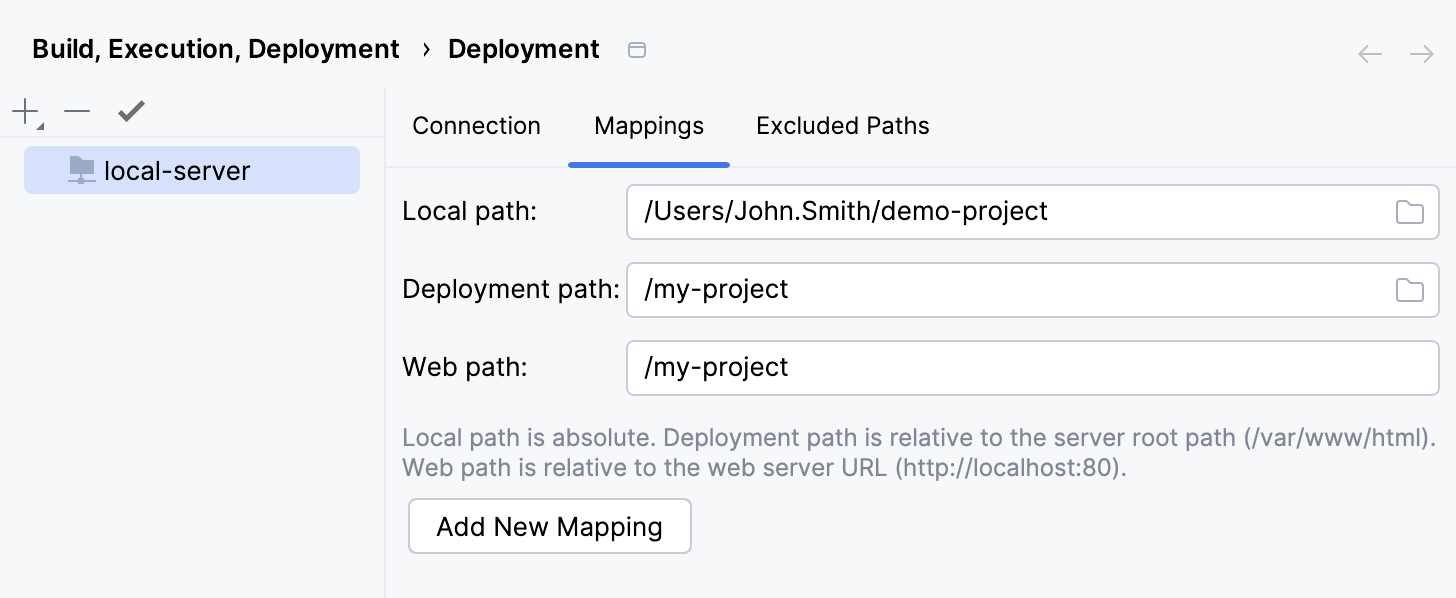1456x598 pixels.
Task: Browse for a Deployment path folder
Action: (1410, 290)
